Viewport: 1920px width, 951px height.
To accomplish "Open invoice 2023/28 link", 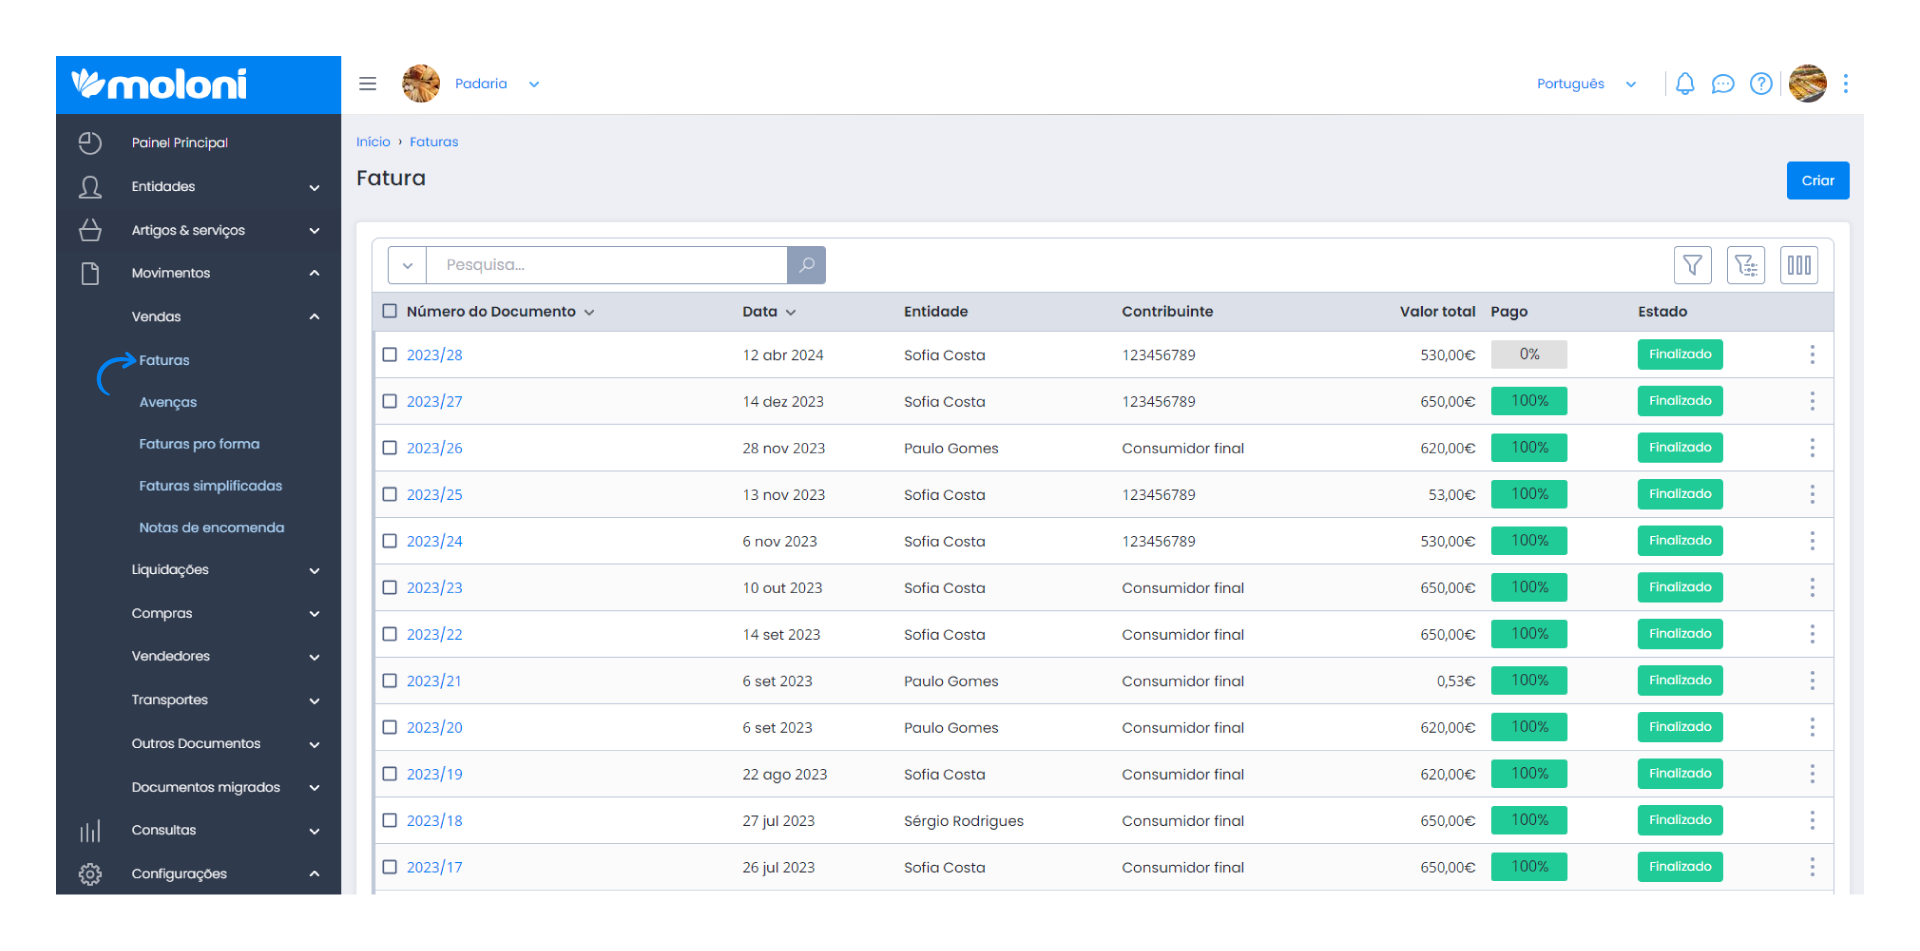I will [434, 355].
